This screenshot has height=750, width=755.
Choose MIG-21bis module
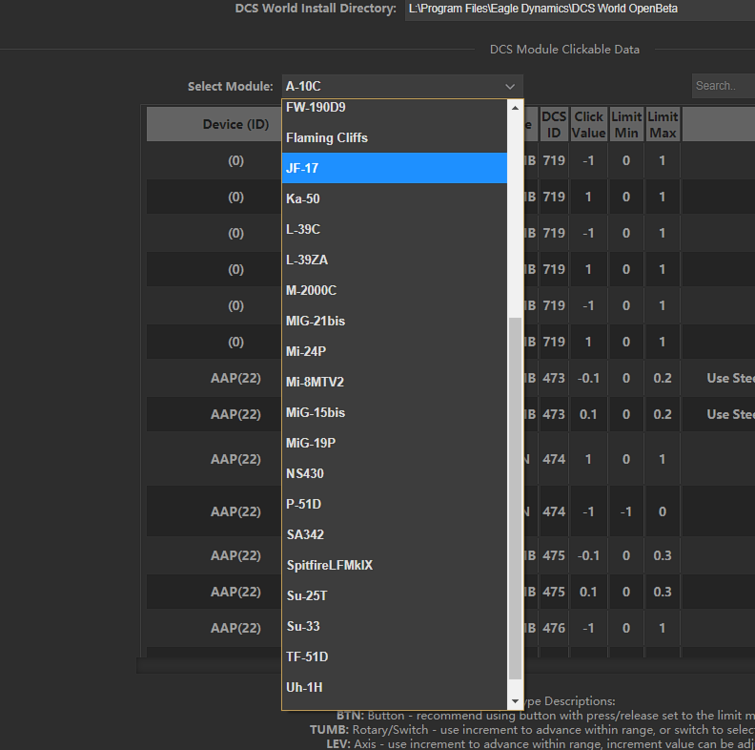(394, 321)
